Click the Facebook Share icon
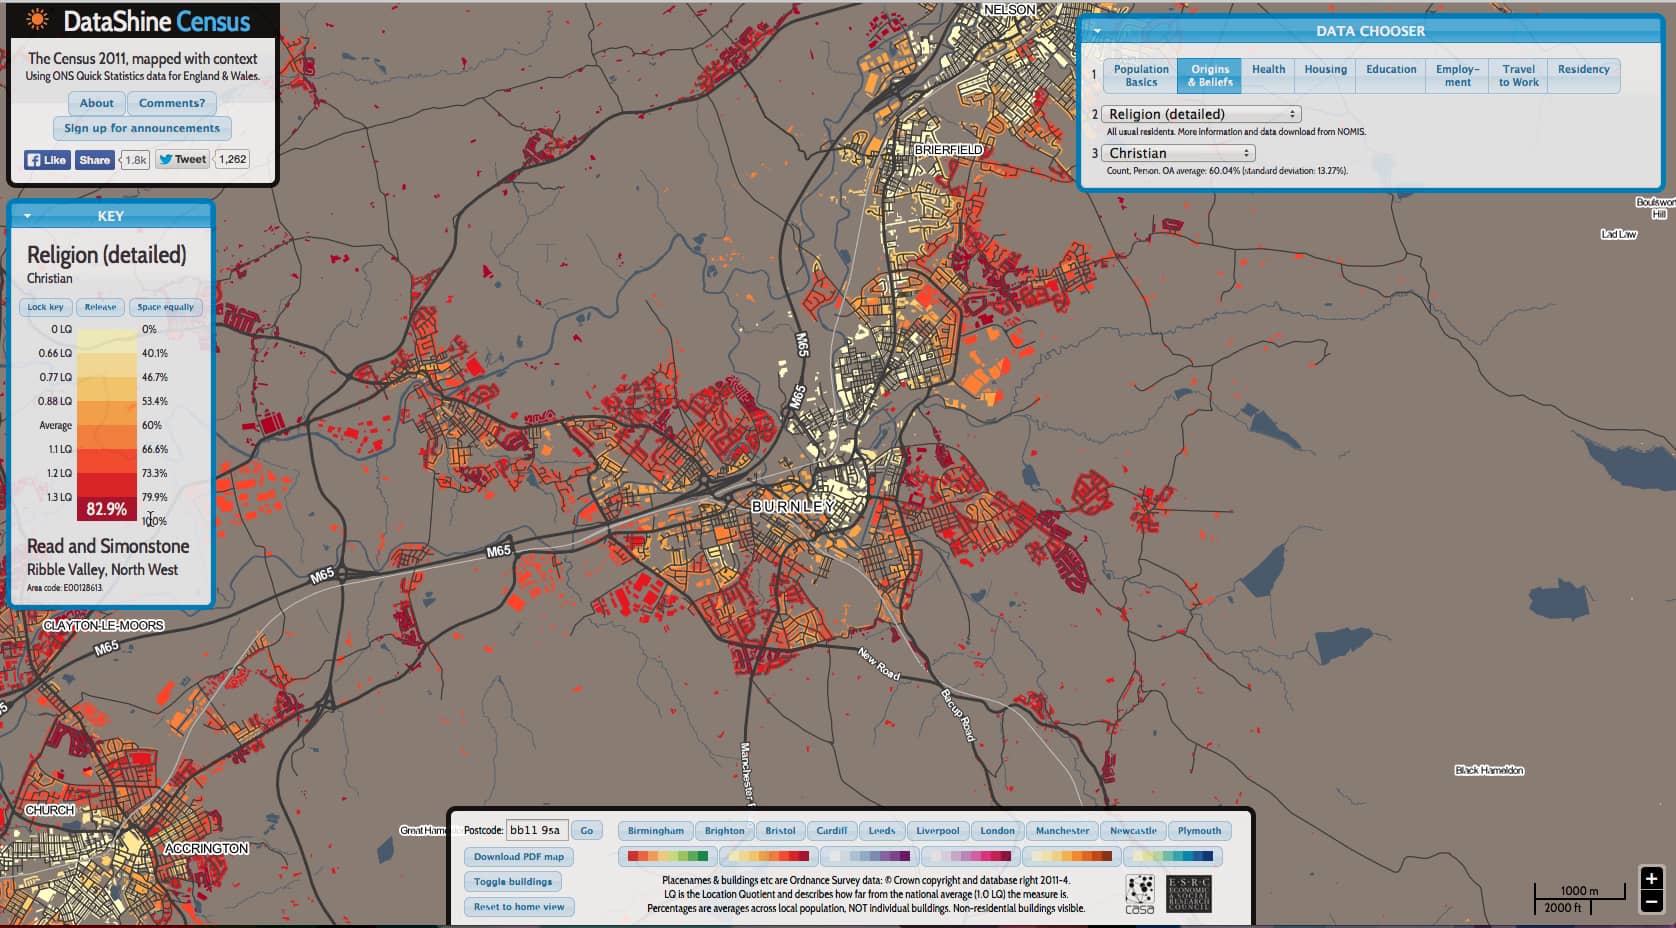Viewport: 1676px width, 928px height. click(95, 160)
